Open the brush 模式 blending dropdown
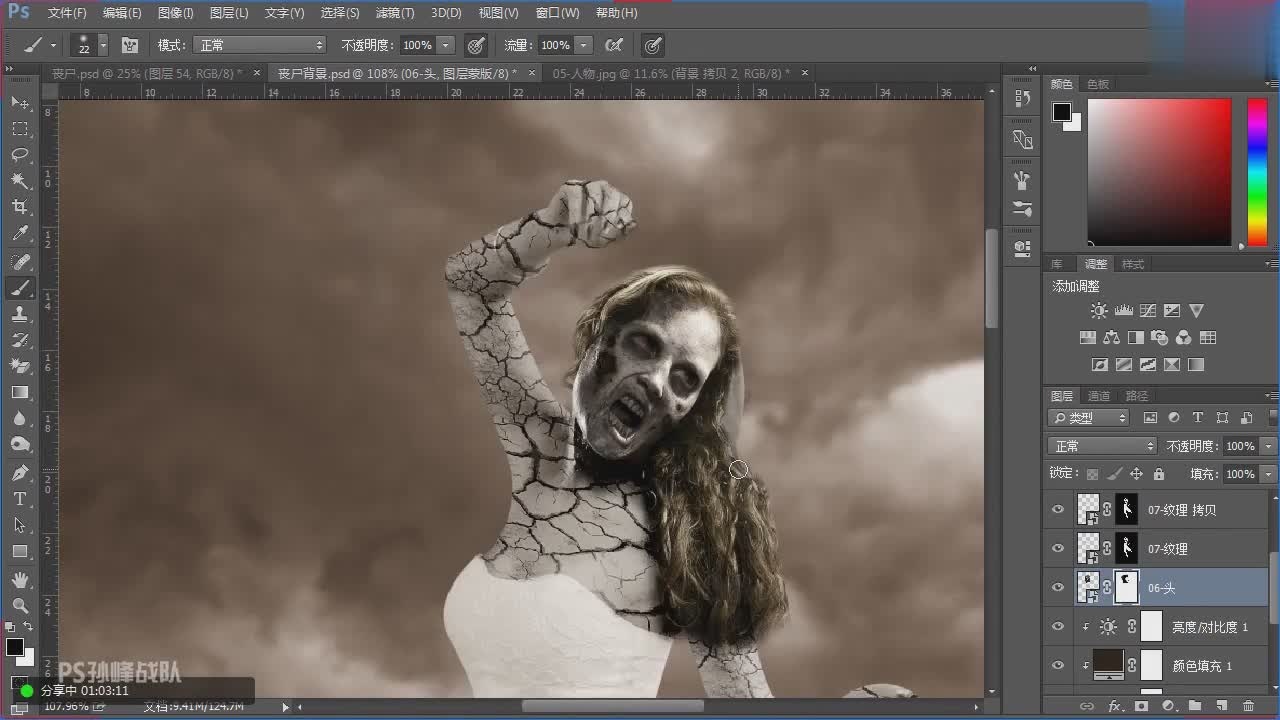Image resolution: width=1280 pixels, height=720 pixels. [261, 45]
